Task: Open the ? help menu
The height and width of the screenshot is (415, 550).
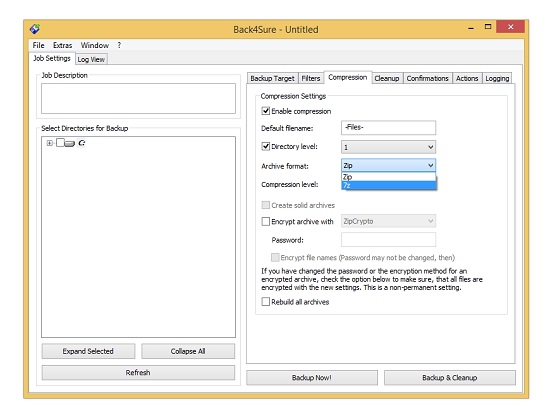Action: (119, 45)
